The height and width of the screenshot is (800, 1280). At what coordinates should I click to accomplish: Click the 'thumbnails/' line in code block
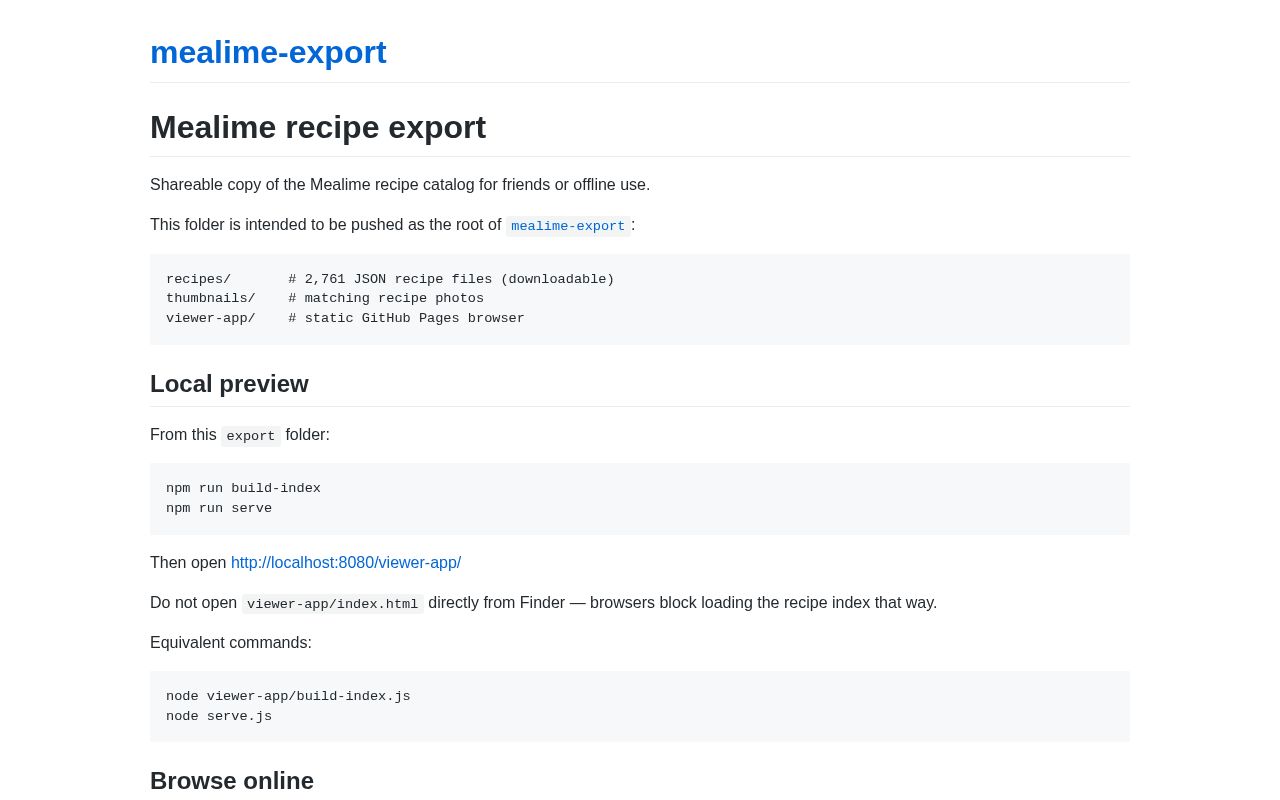pos(325,299)
